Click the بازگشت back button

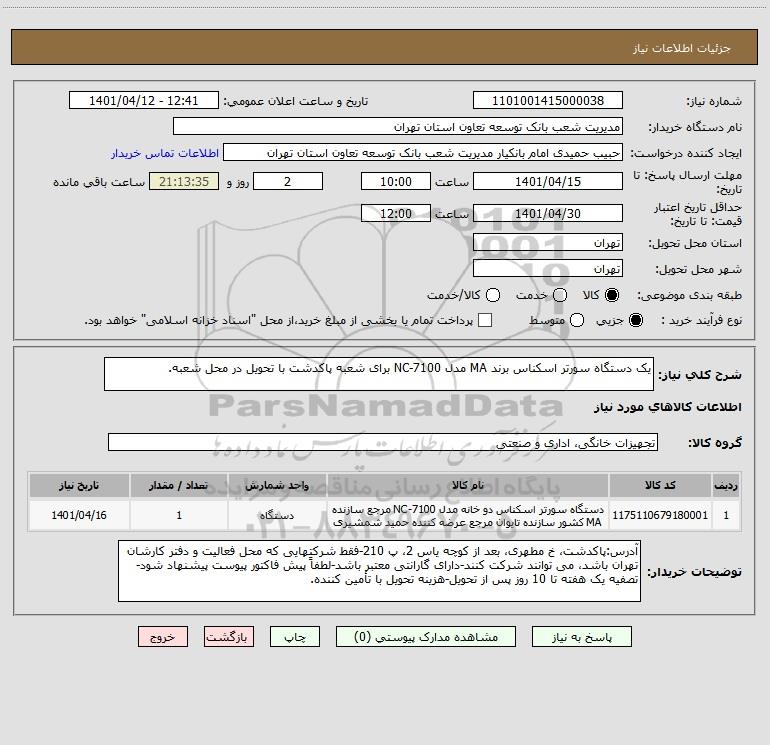tap(229, 637)
